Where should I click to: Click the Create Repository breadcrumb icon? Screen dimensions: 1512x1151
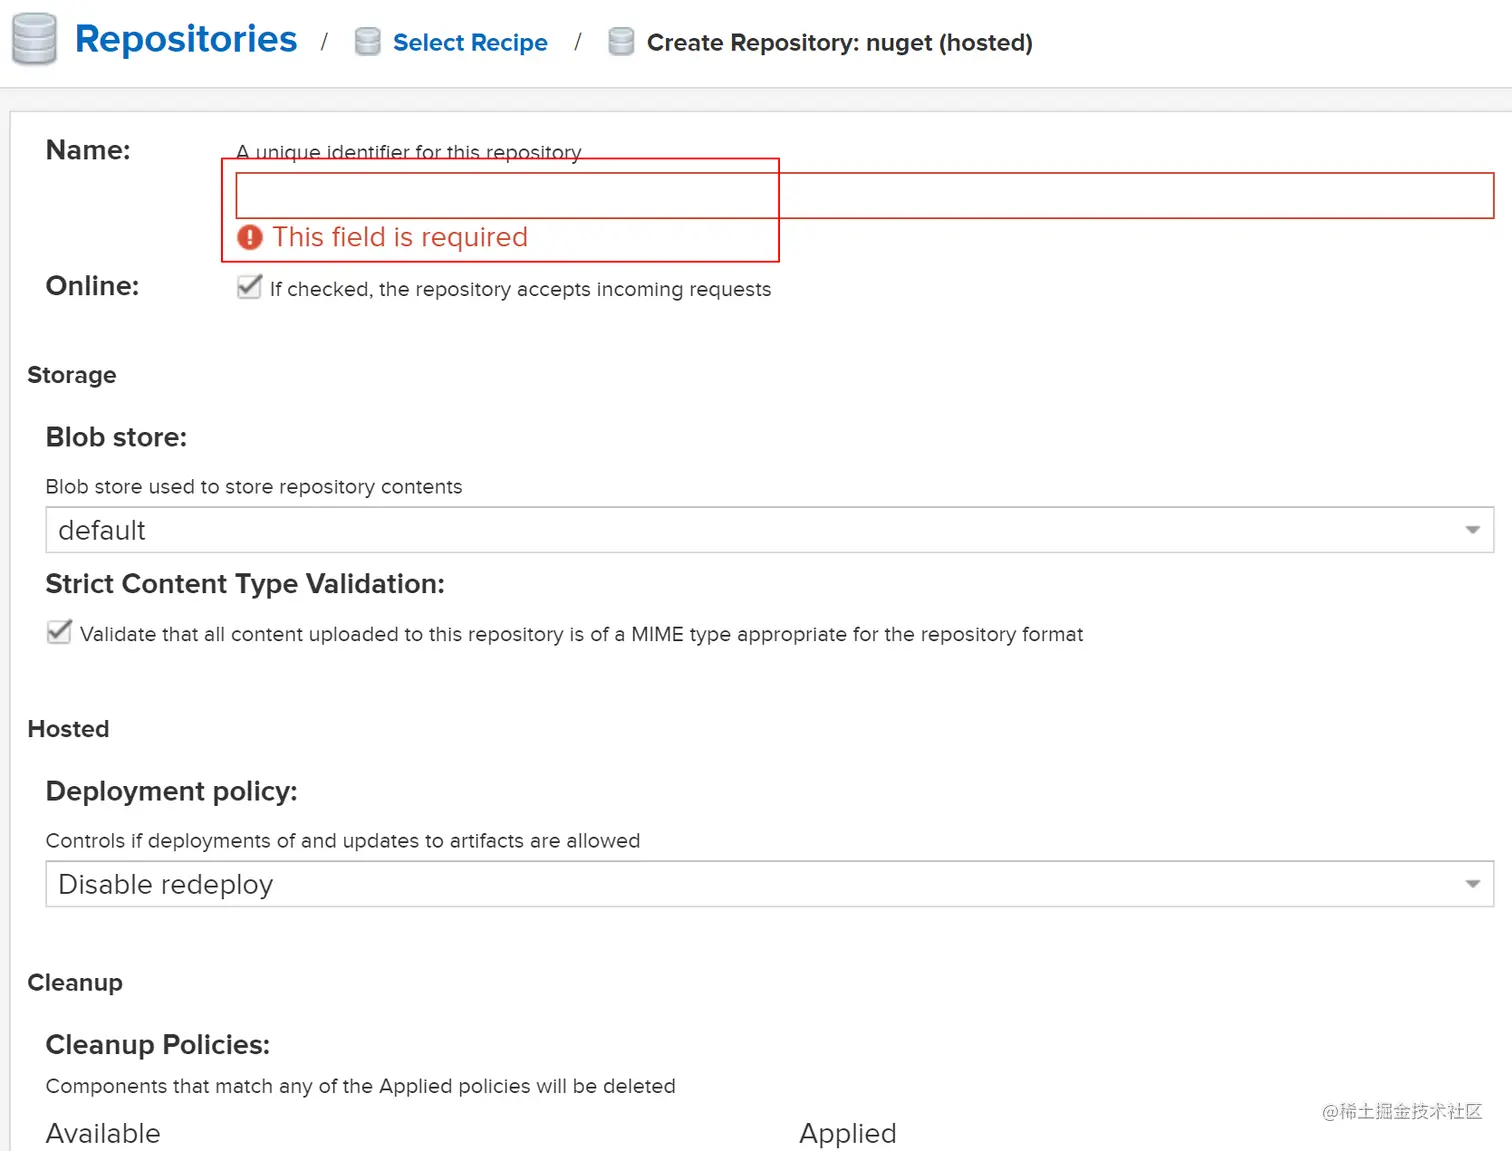[x=621, y=42]
